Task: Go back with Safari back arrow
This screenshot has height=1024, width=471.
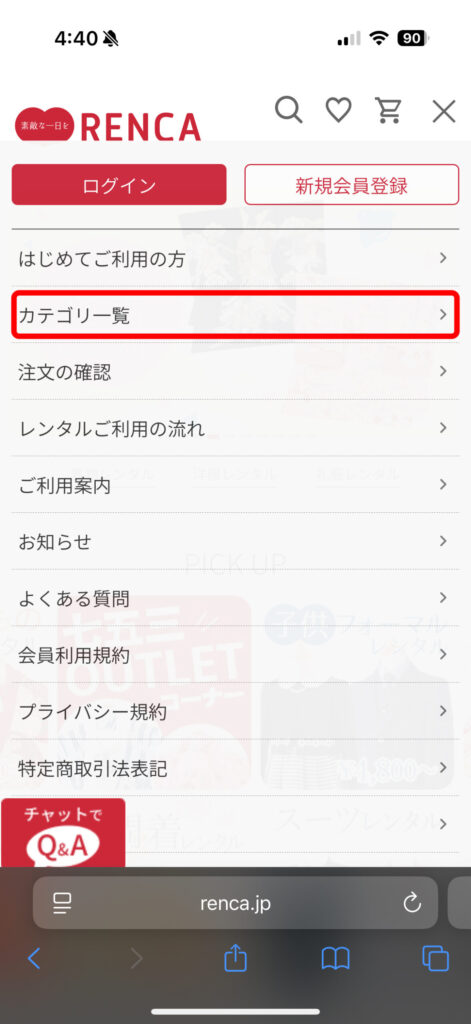Action: (34, 959)
